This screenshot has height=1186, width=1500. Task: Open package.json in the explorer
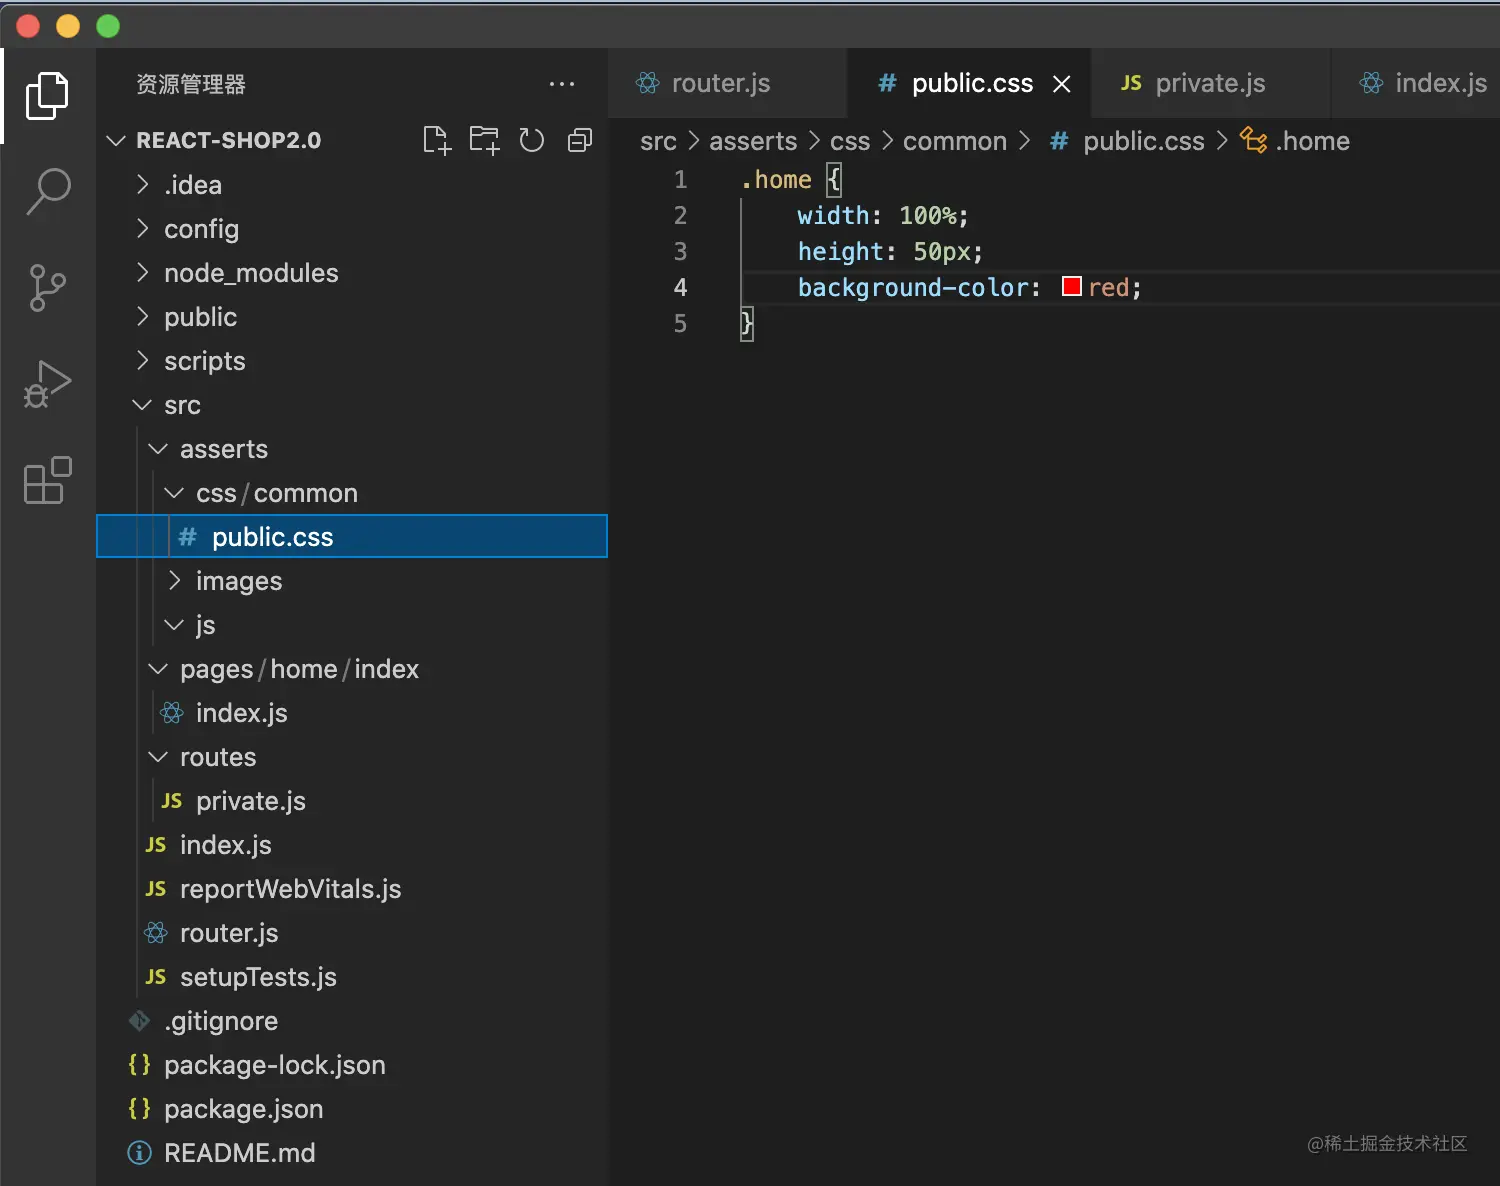click(243, 1109)
